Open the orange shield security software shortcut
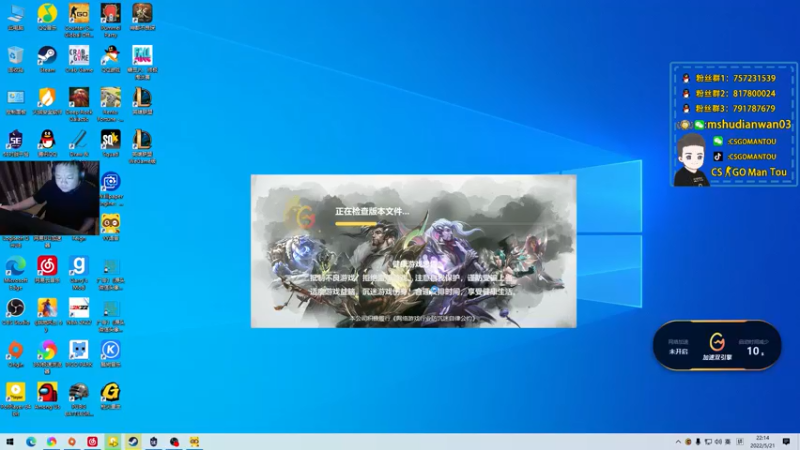 click(x=47, y=101)
